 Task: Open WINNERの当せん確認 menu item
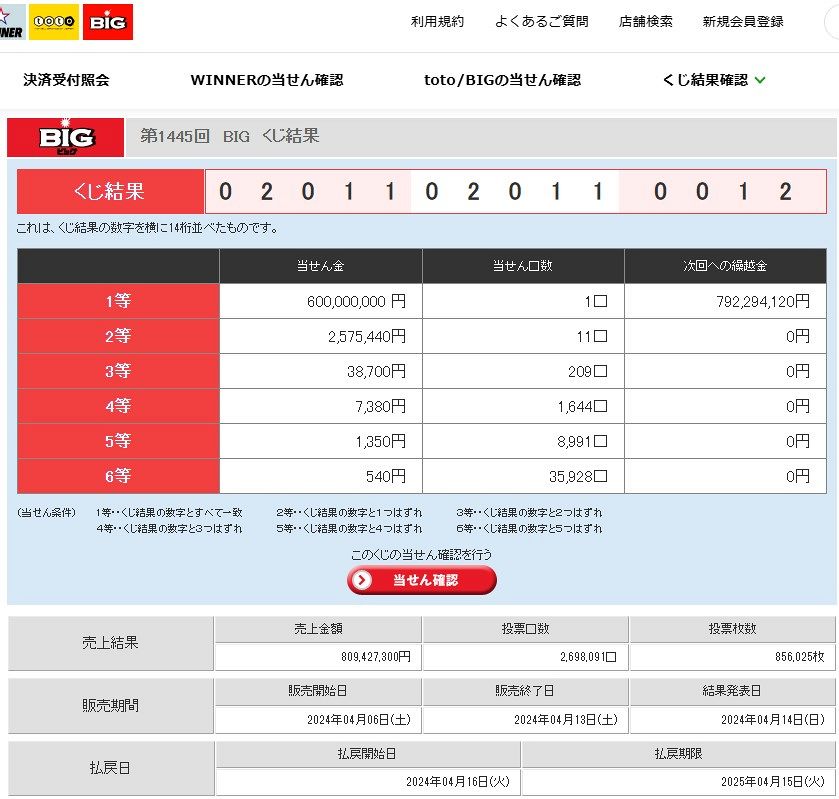[x=266, y=80]
